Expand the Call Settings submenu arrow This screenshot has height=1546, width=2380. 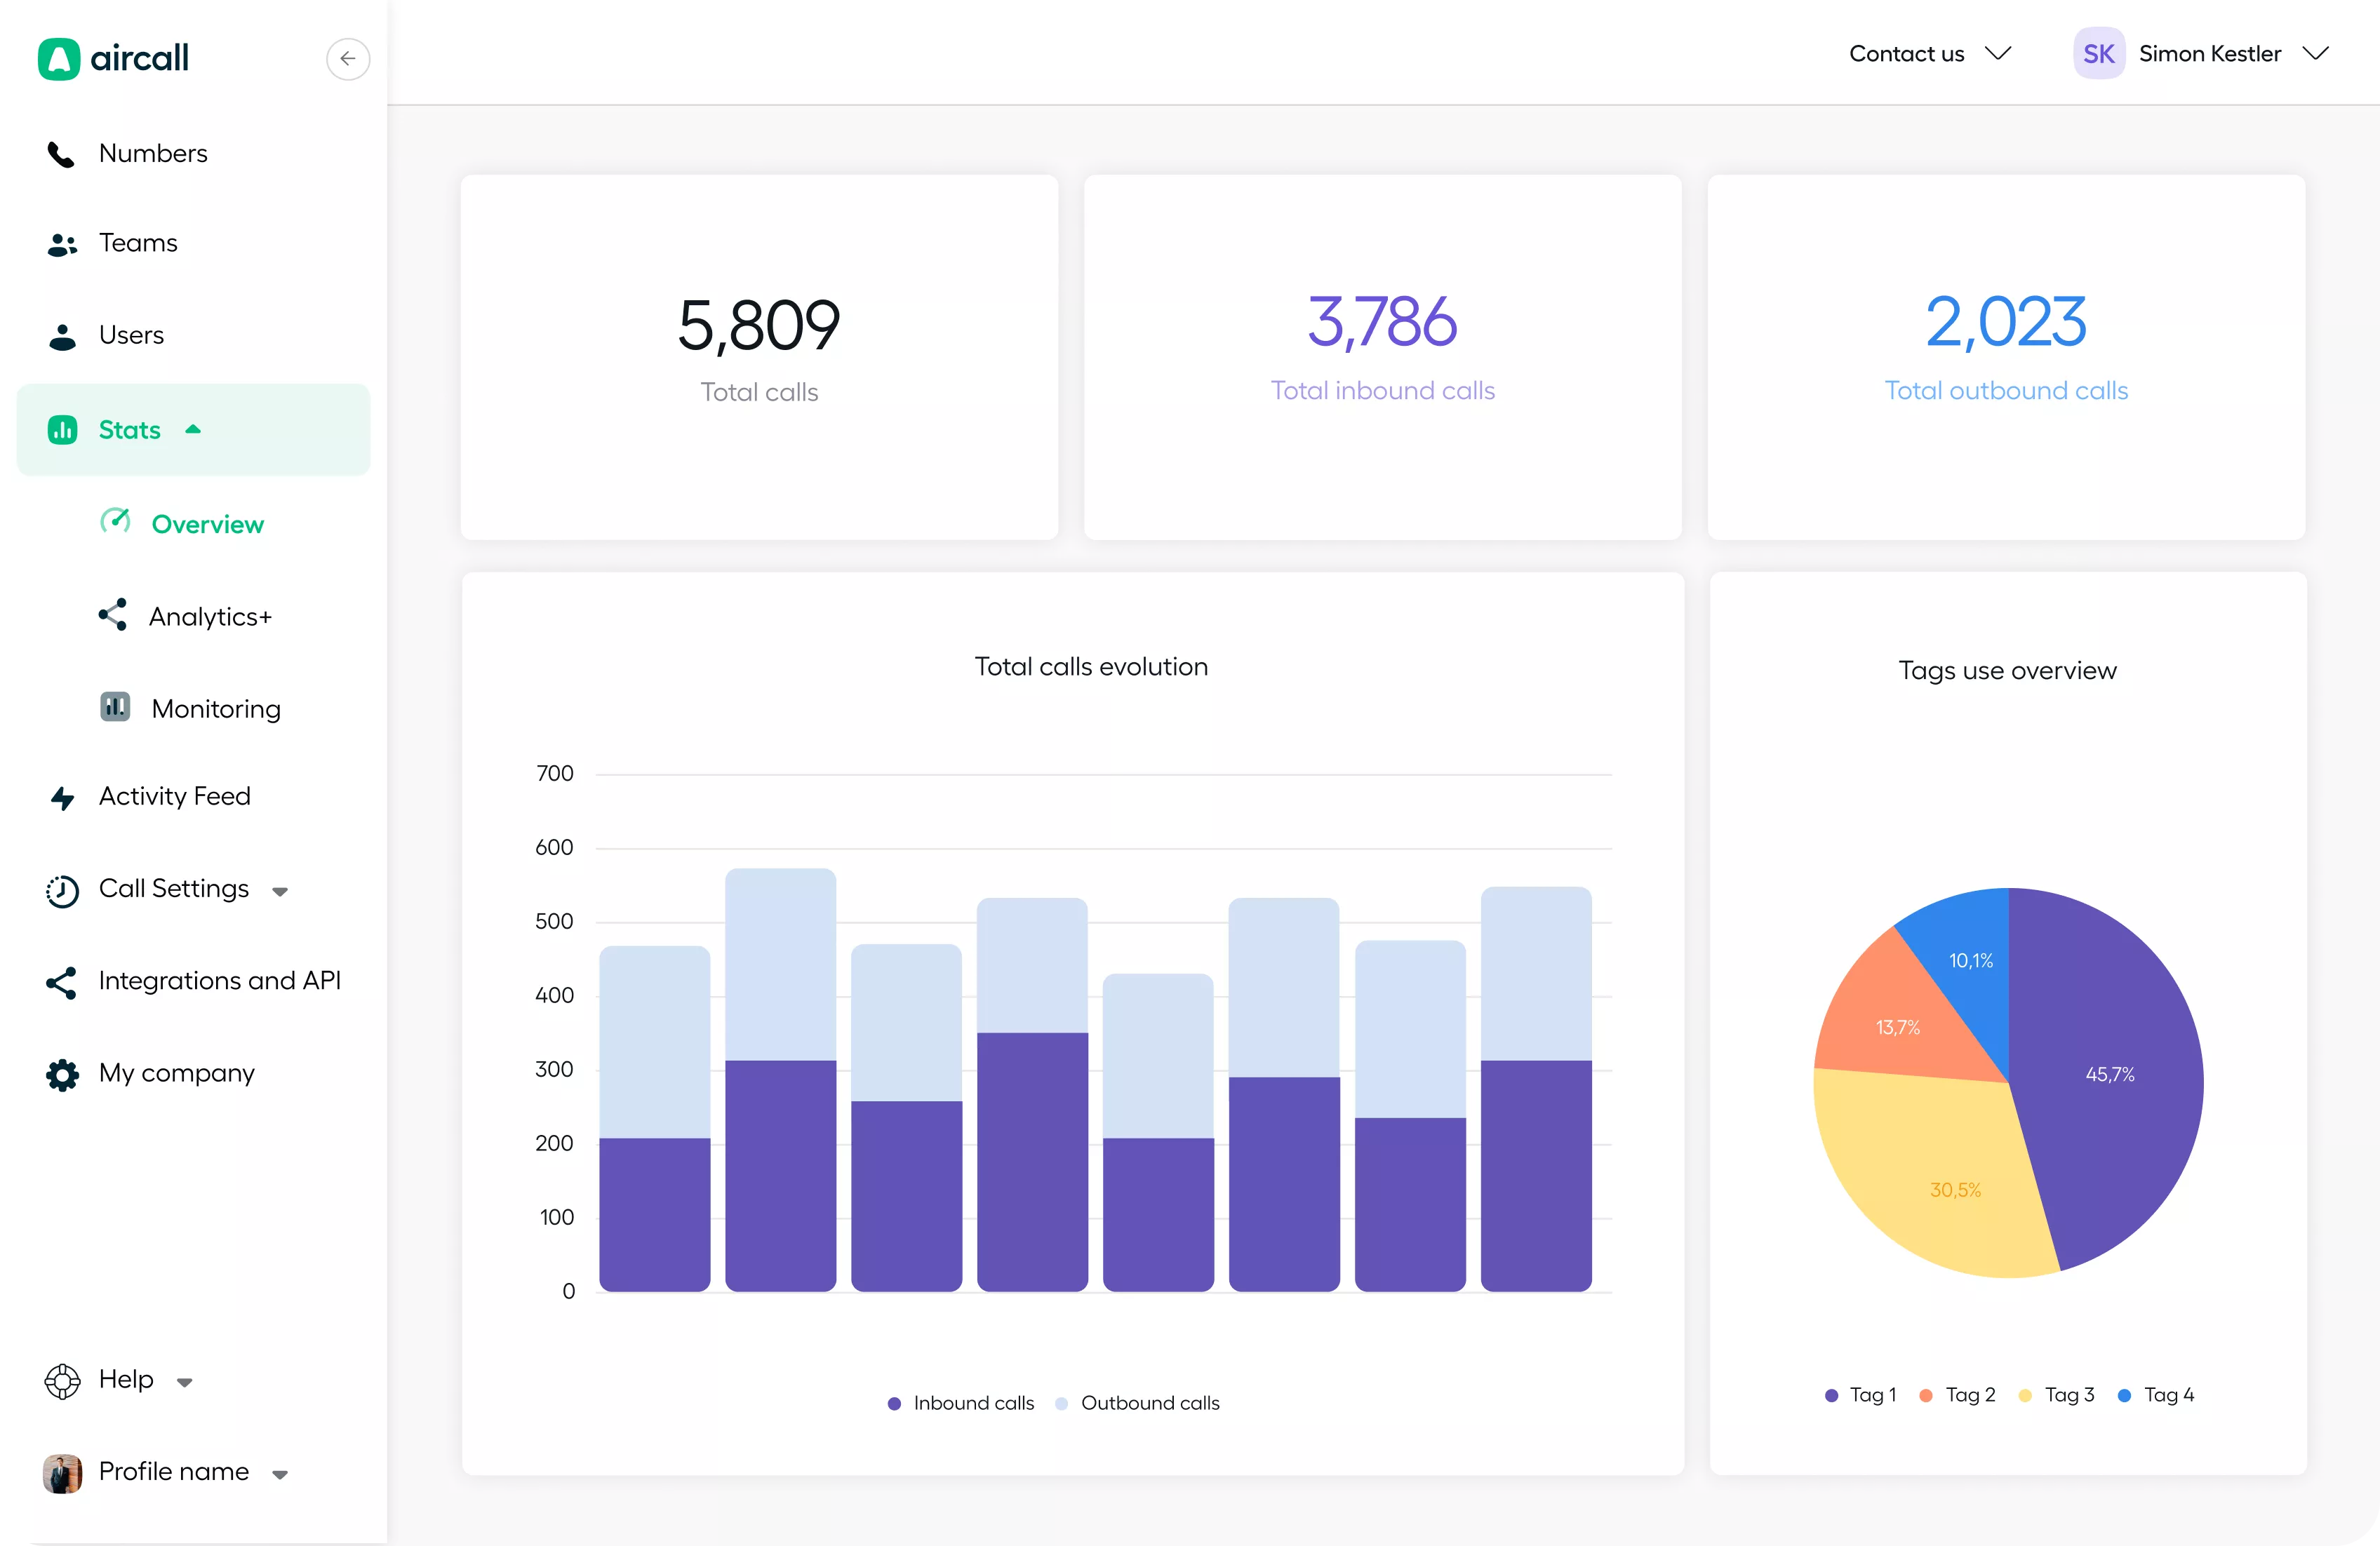point(280,890)
